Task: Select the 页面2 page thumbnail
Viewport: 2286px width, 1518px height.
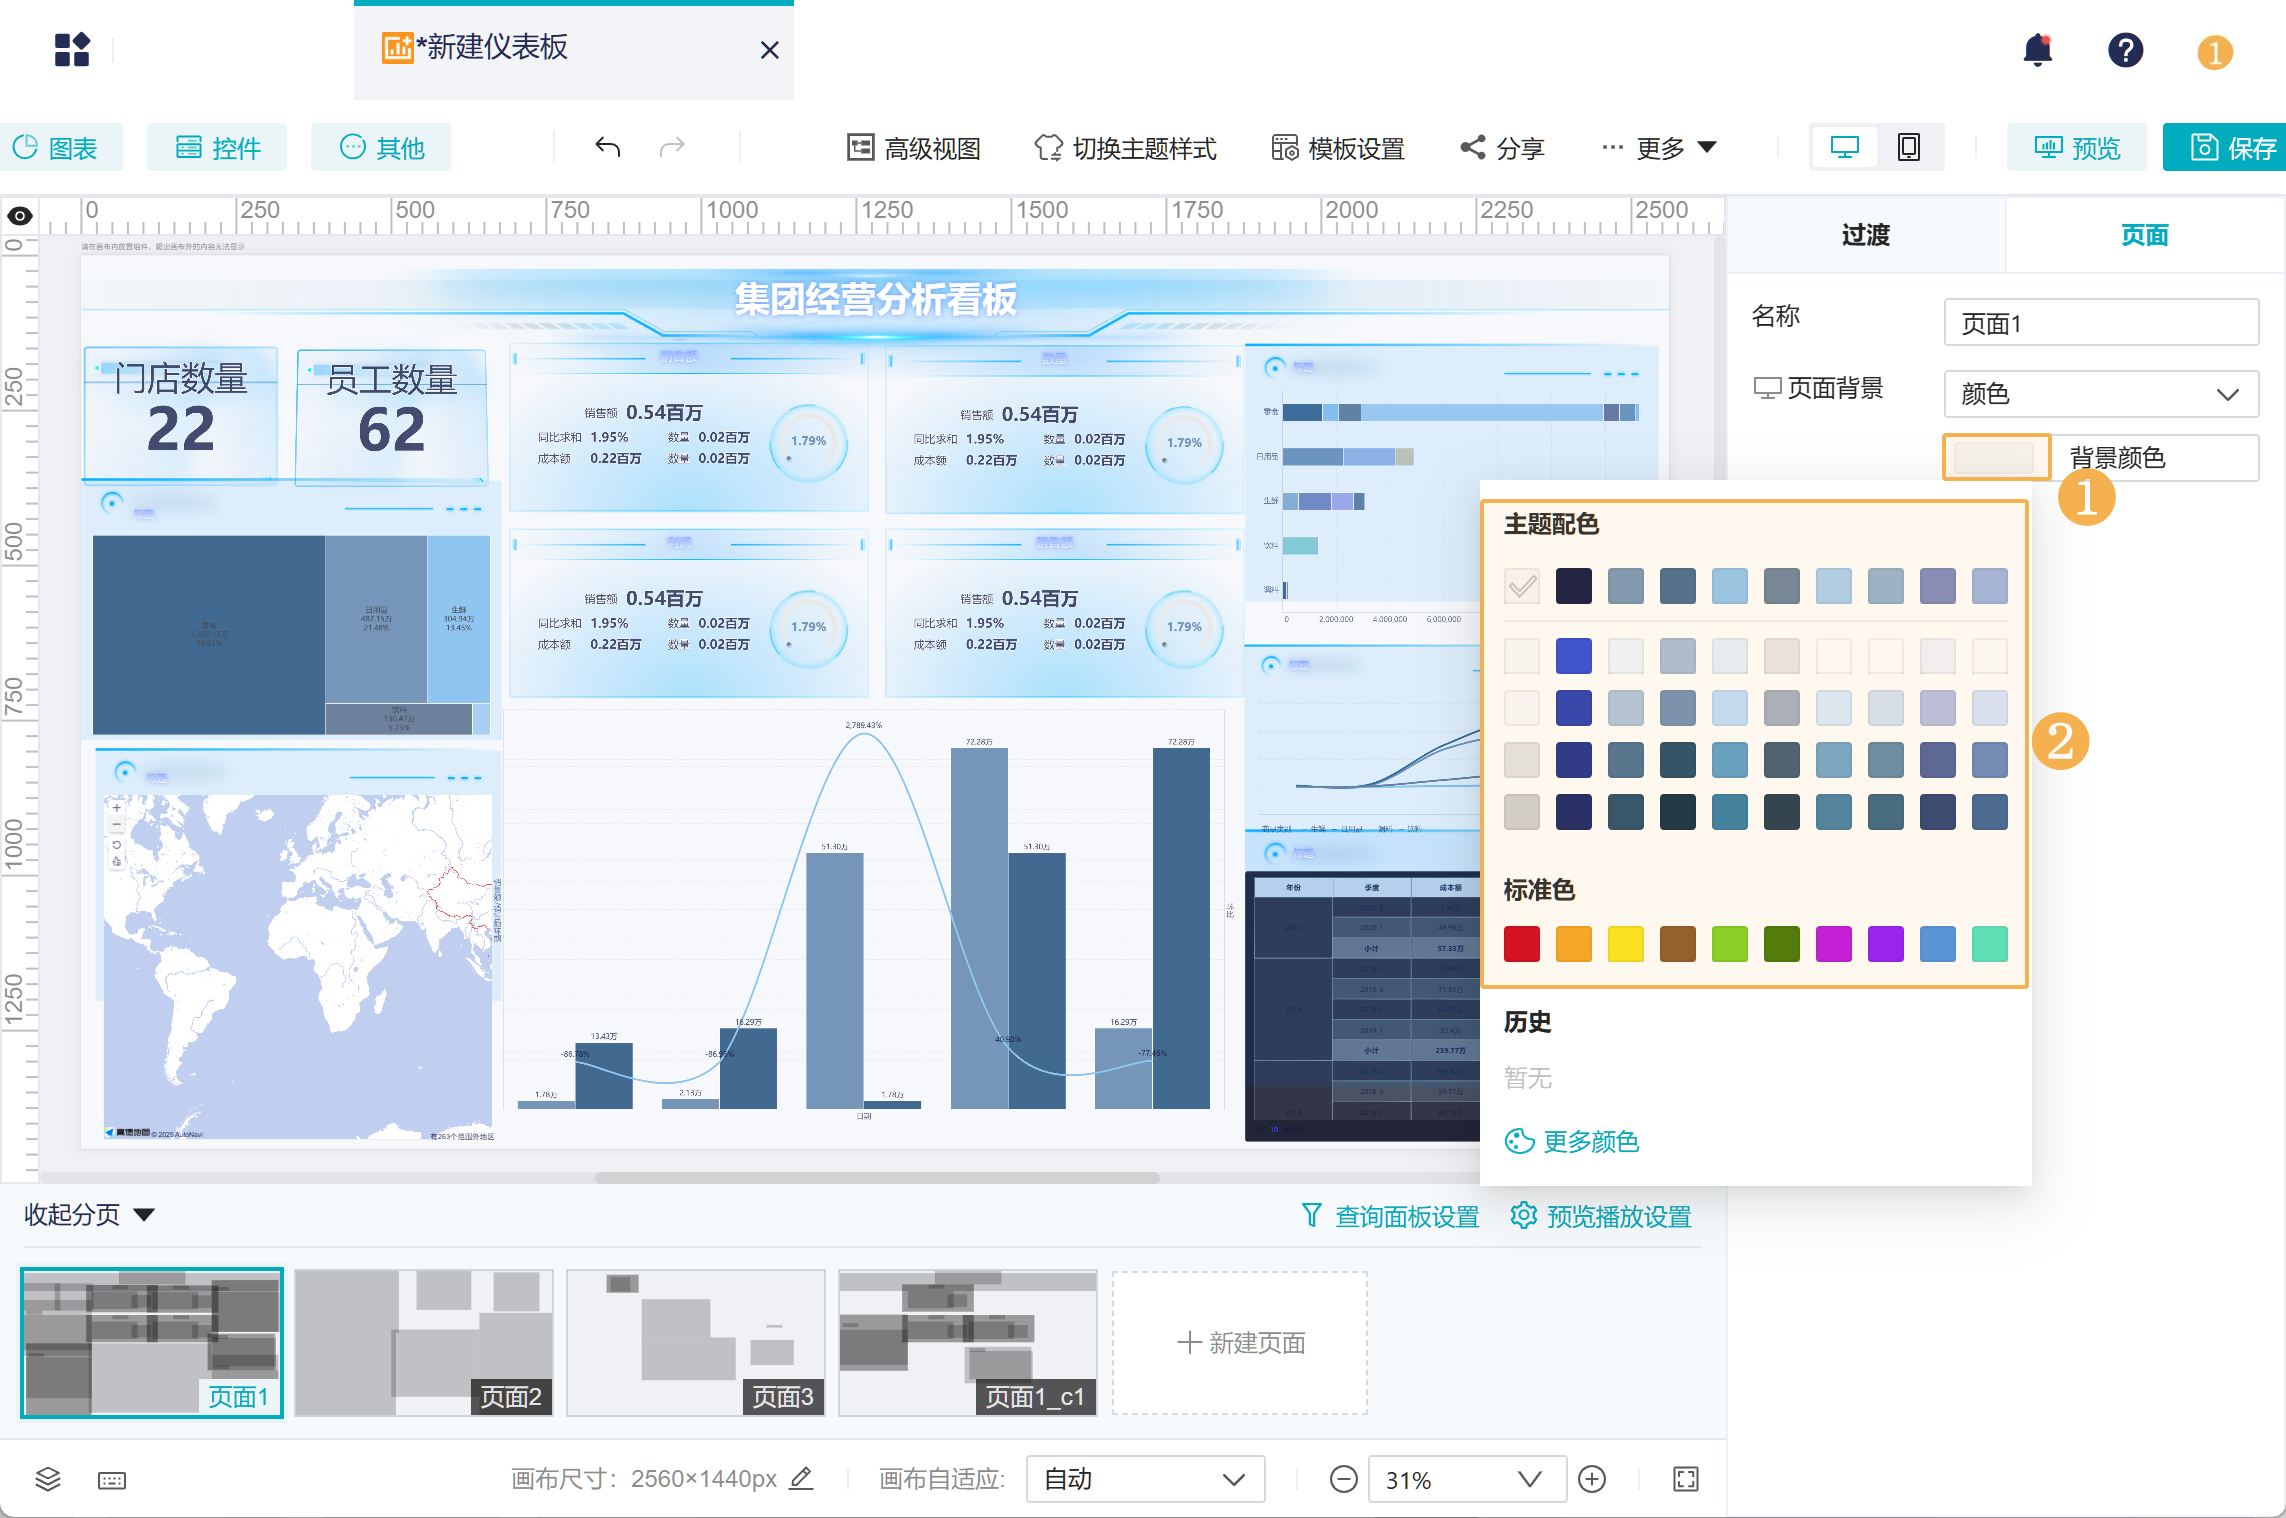Action: 424,1342
